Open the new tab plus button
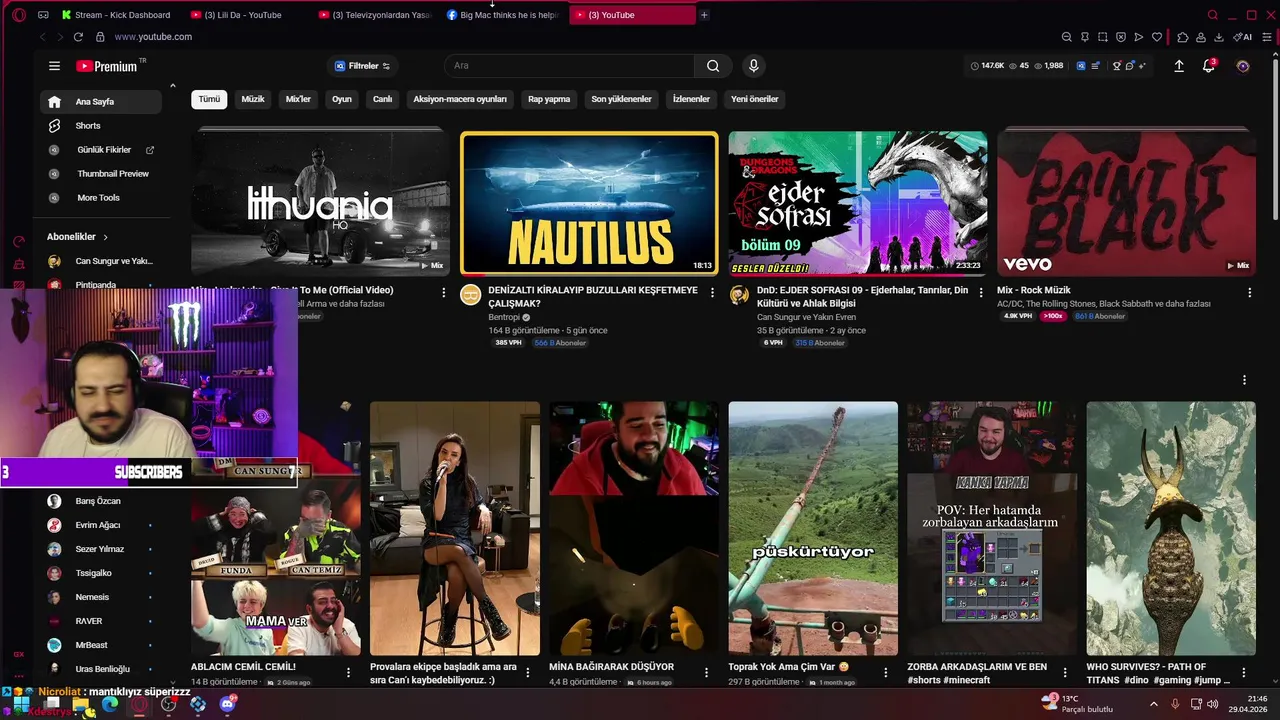Screen dimensions: 1280x720 (704, 15)
